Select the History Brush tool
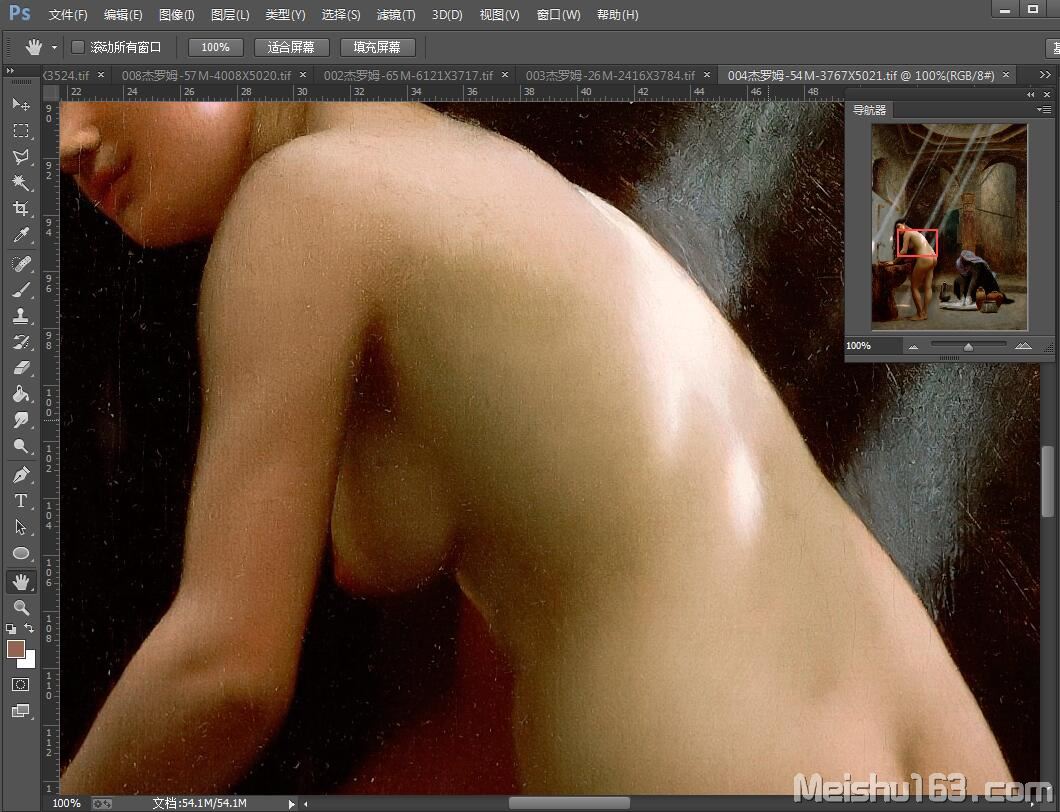 point(21,342)
